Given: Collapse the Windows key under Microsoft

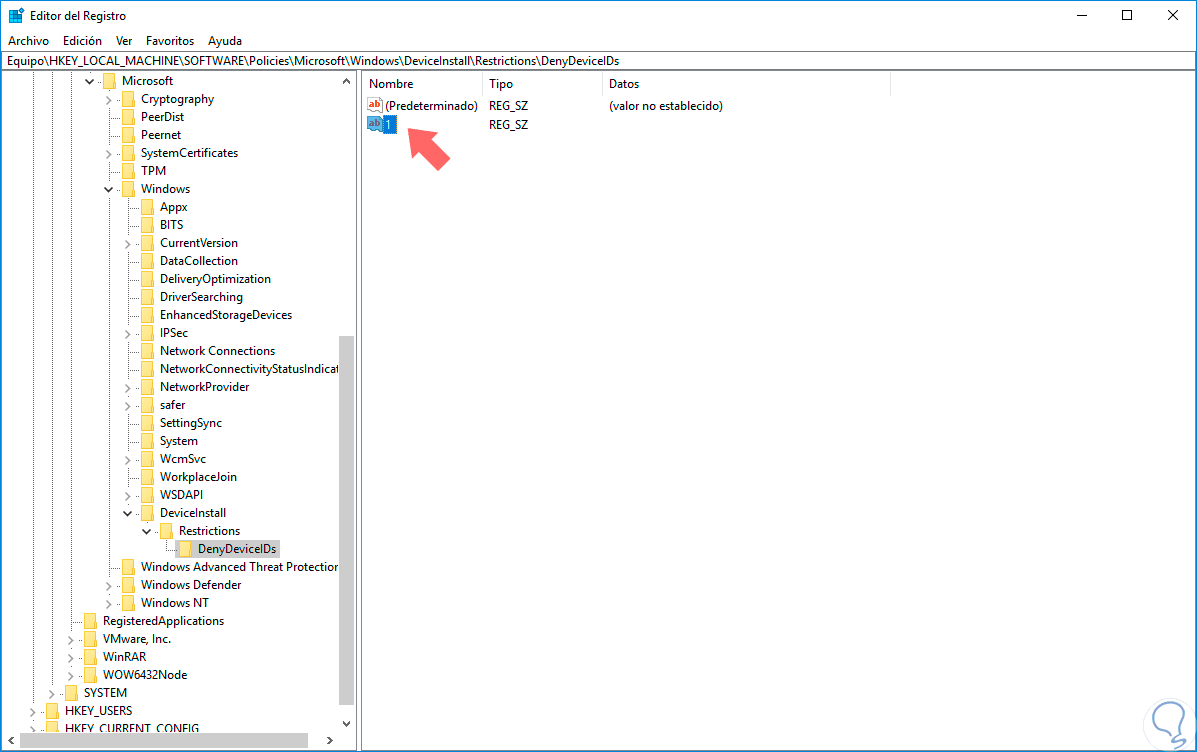Looking at the screenshot, I should click(x=108, y=190).
